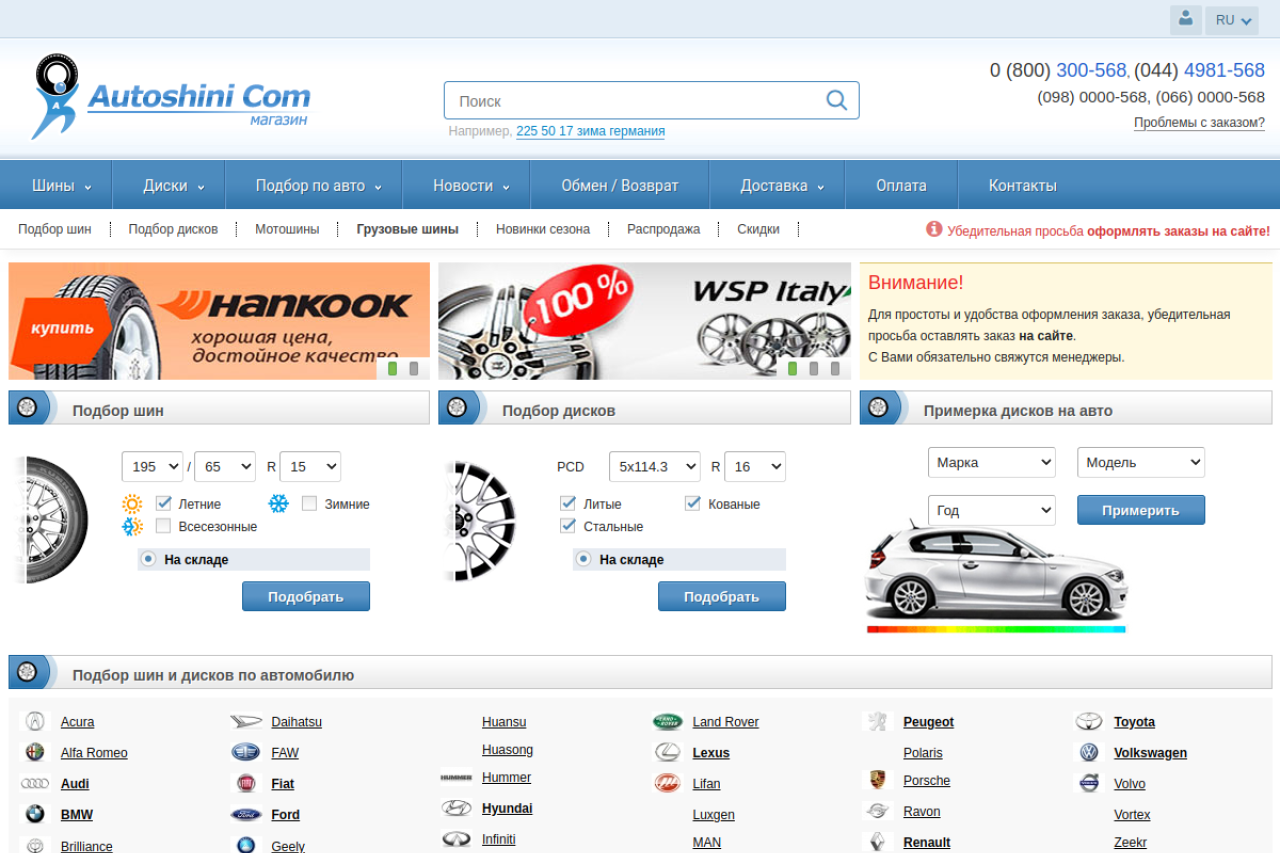Click the Porsche brand logo icon
The width and height of the screenshot is (1280, 853).
(x=877, y=780)
